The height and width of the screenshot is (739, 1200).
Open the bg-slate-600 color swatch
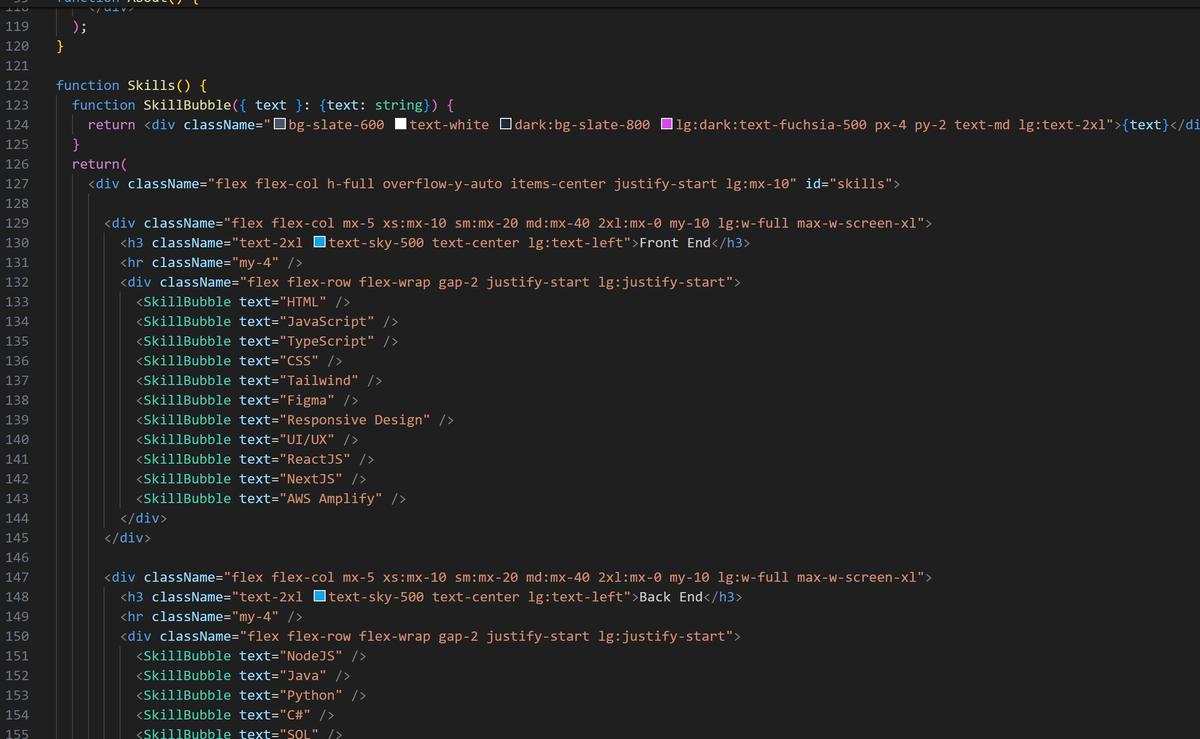[281, 125]
